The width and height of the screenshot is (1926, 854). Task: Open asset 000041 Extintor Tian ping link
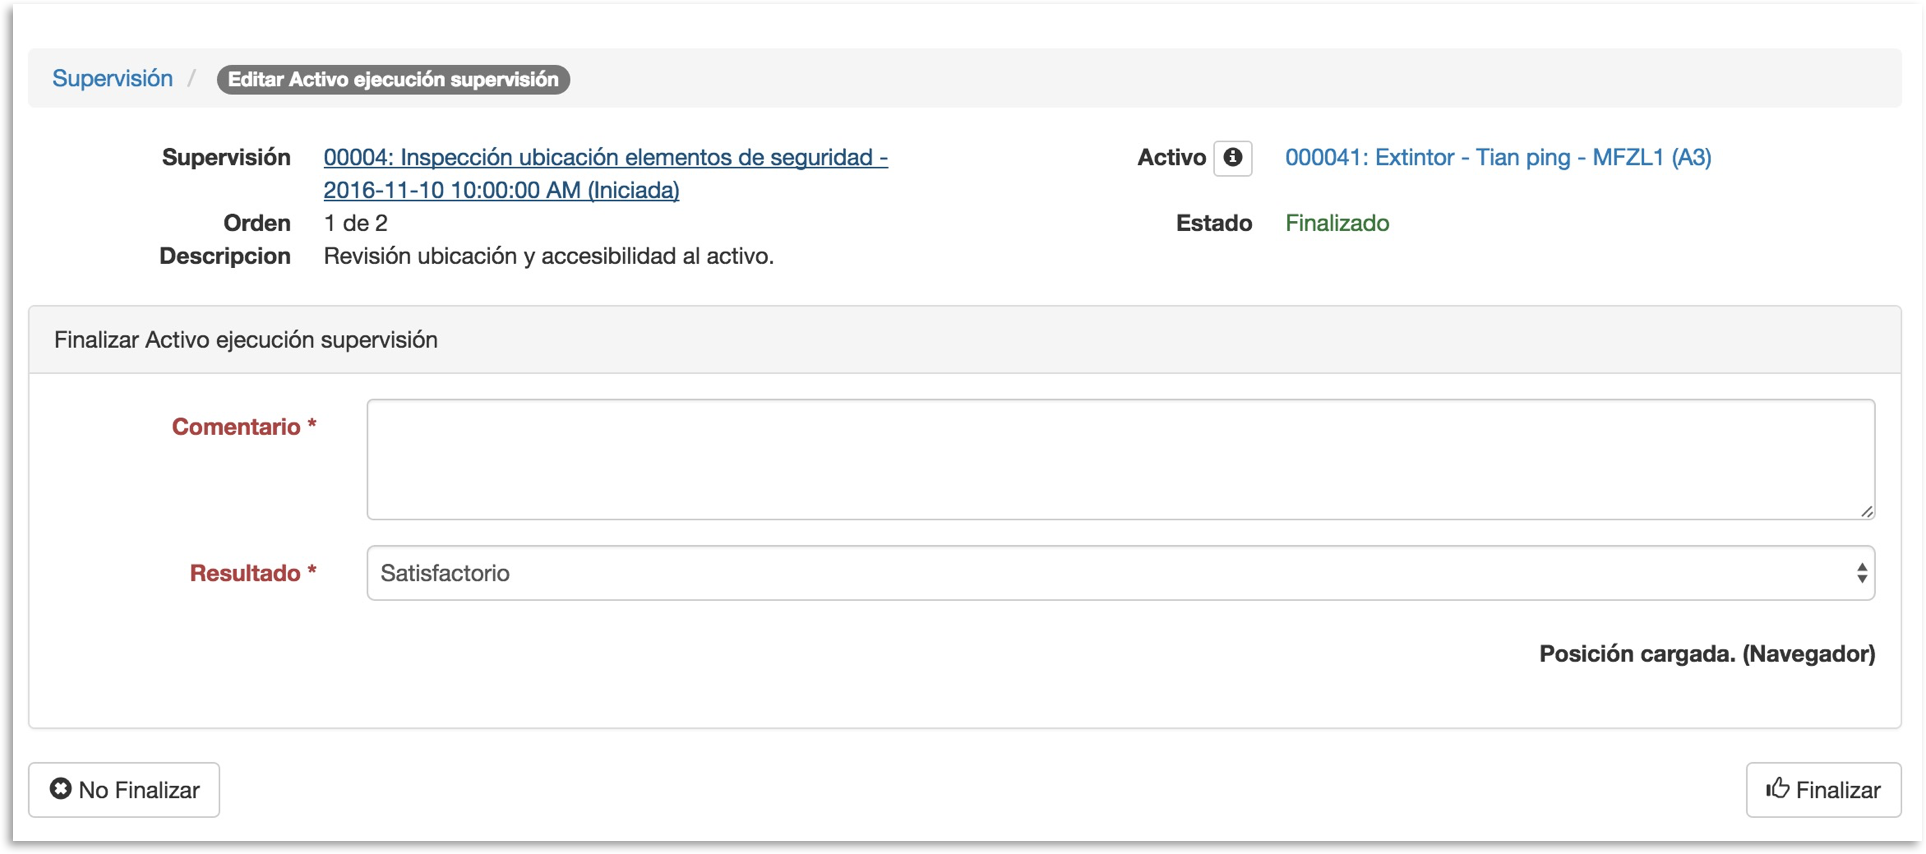click(1497, 158)
